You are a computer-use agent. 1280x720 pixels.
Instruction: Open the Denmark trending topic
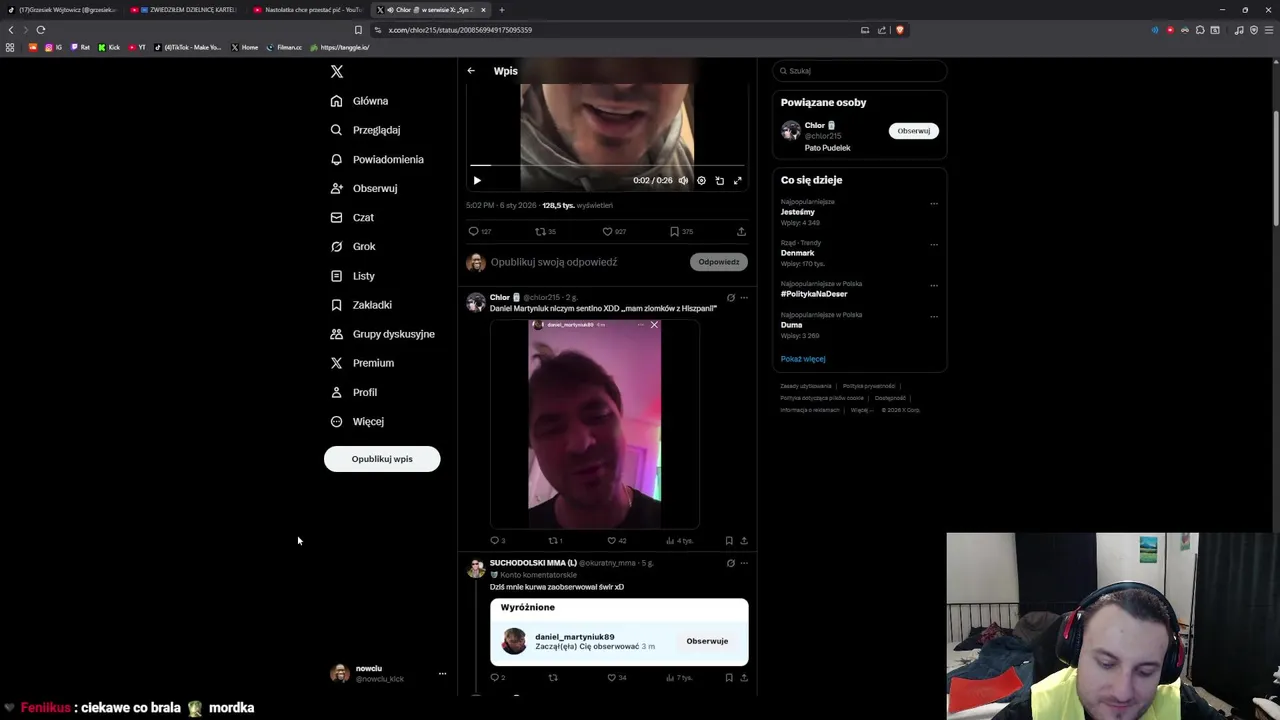tap(798, 253)
